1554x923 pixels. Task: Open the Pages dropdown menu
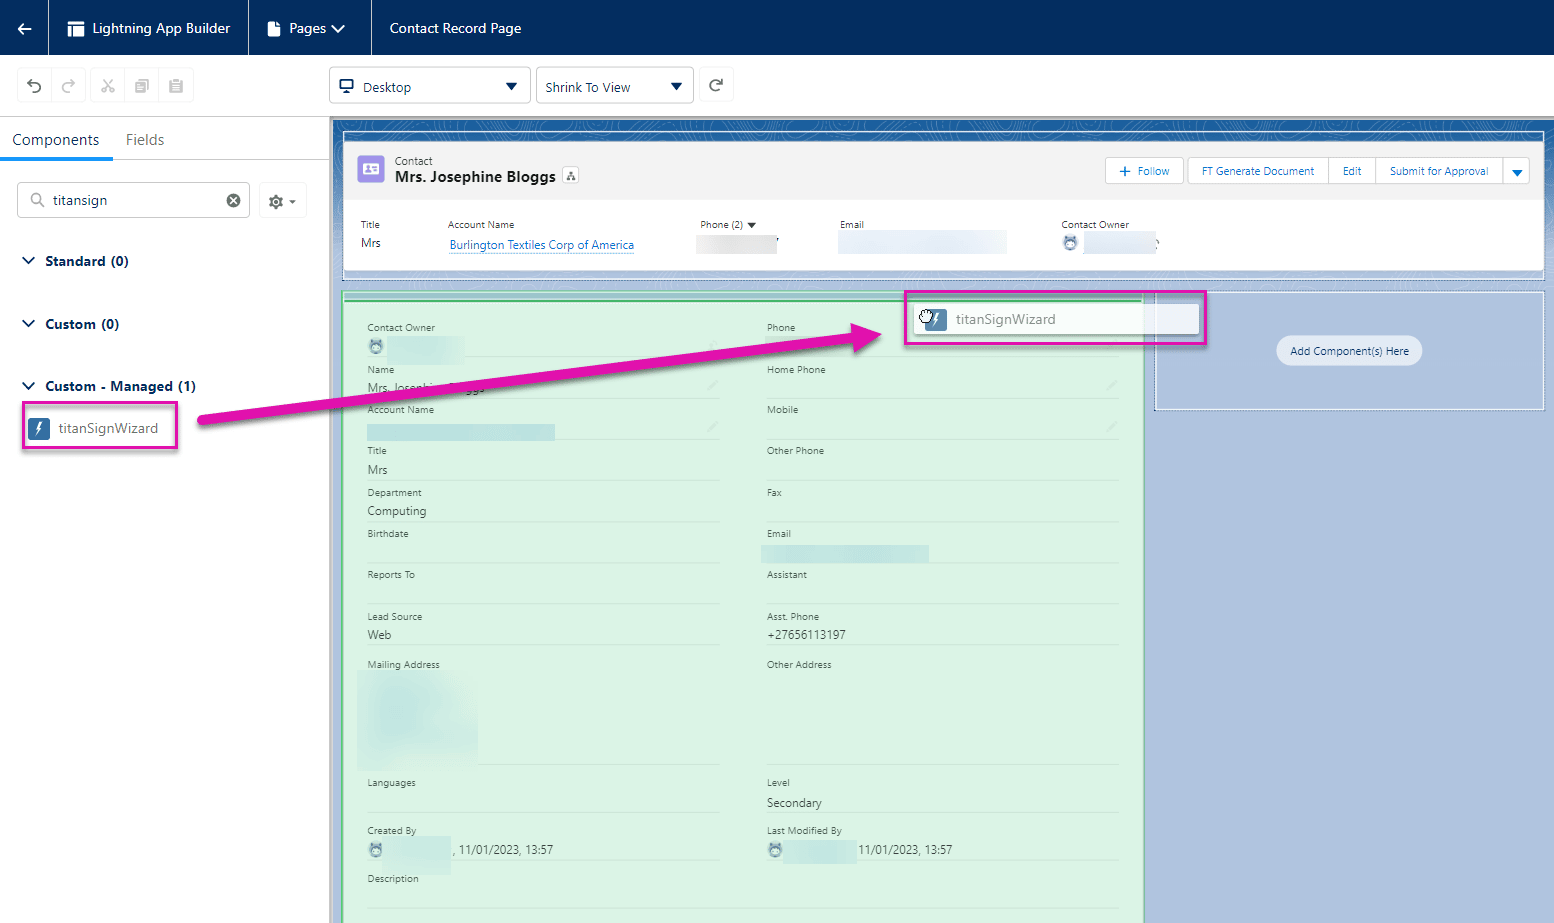308,28
